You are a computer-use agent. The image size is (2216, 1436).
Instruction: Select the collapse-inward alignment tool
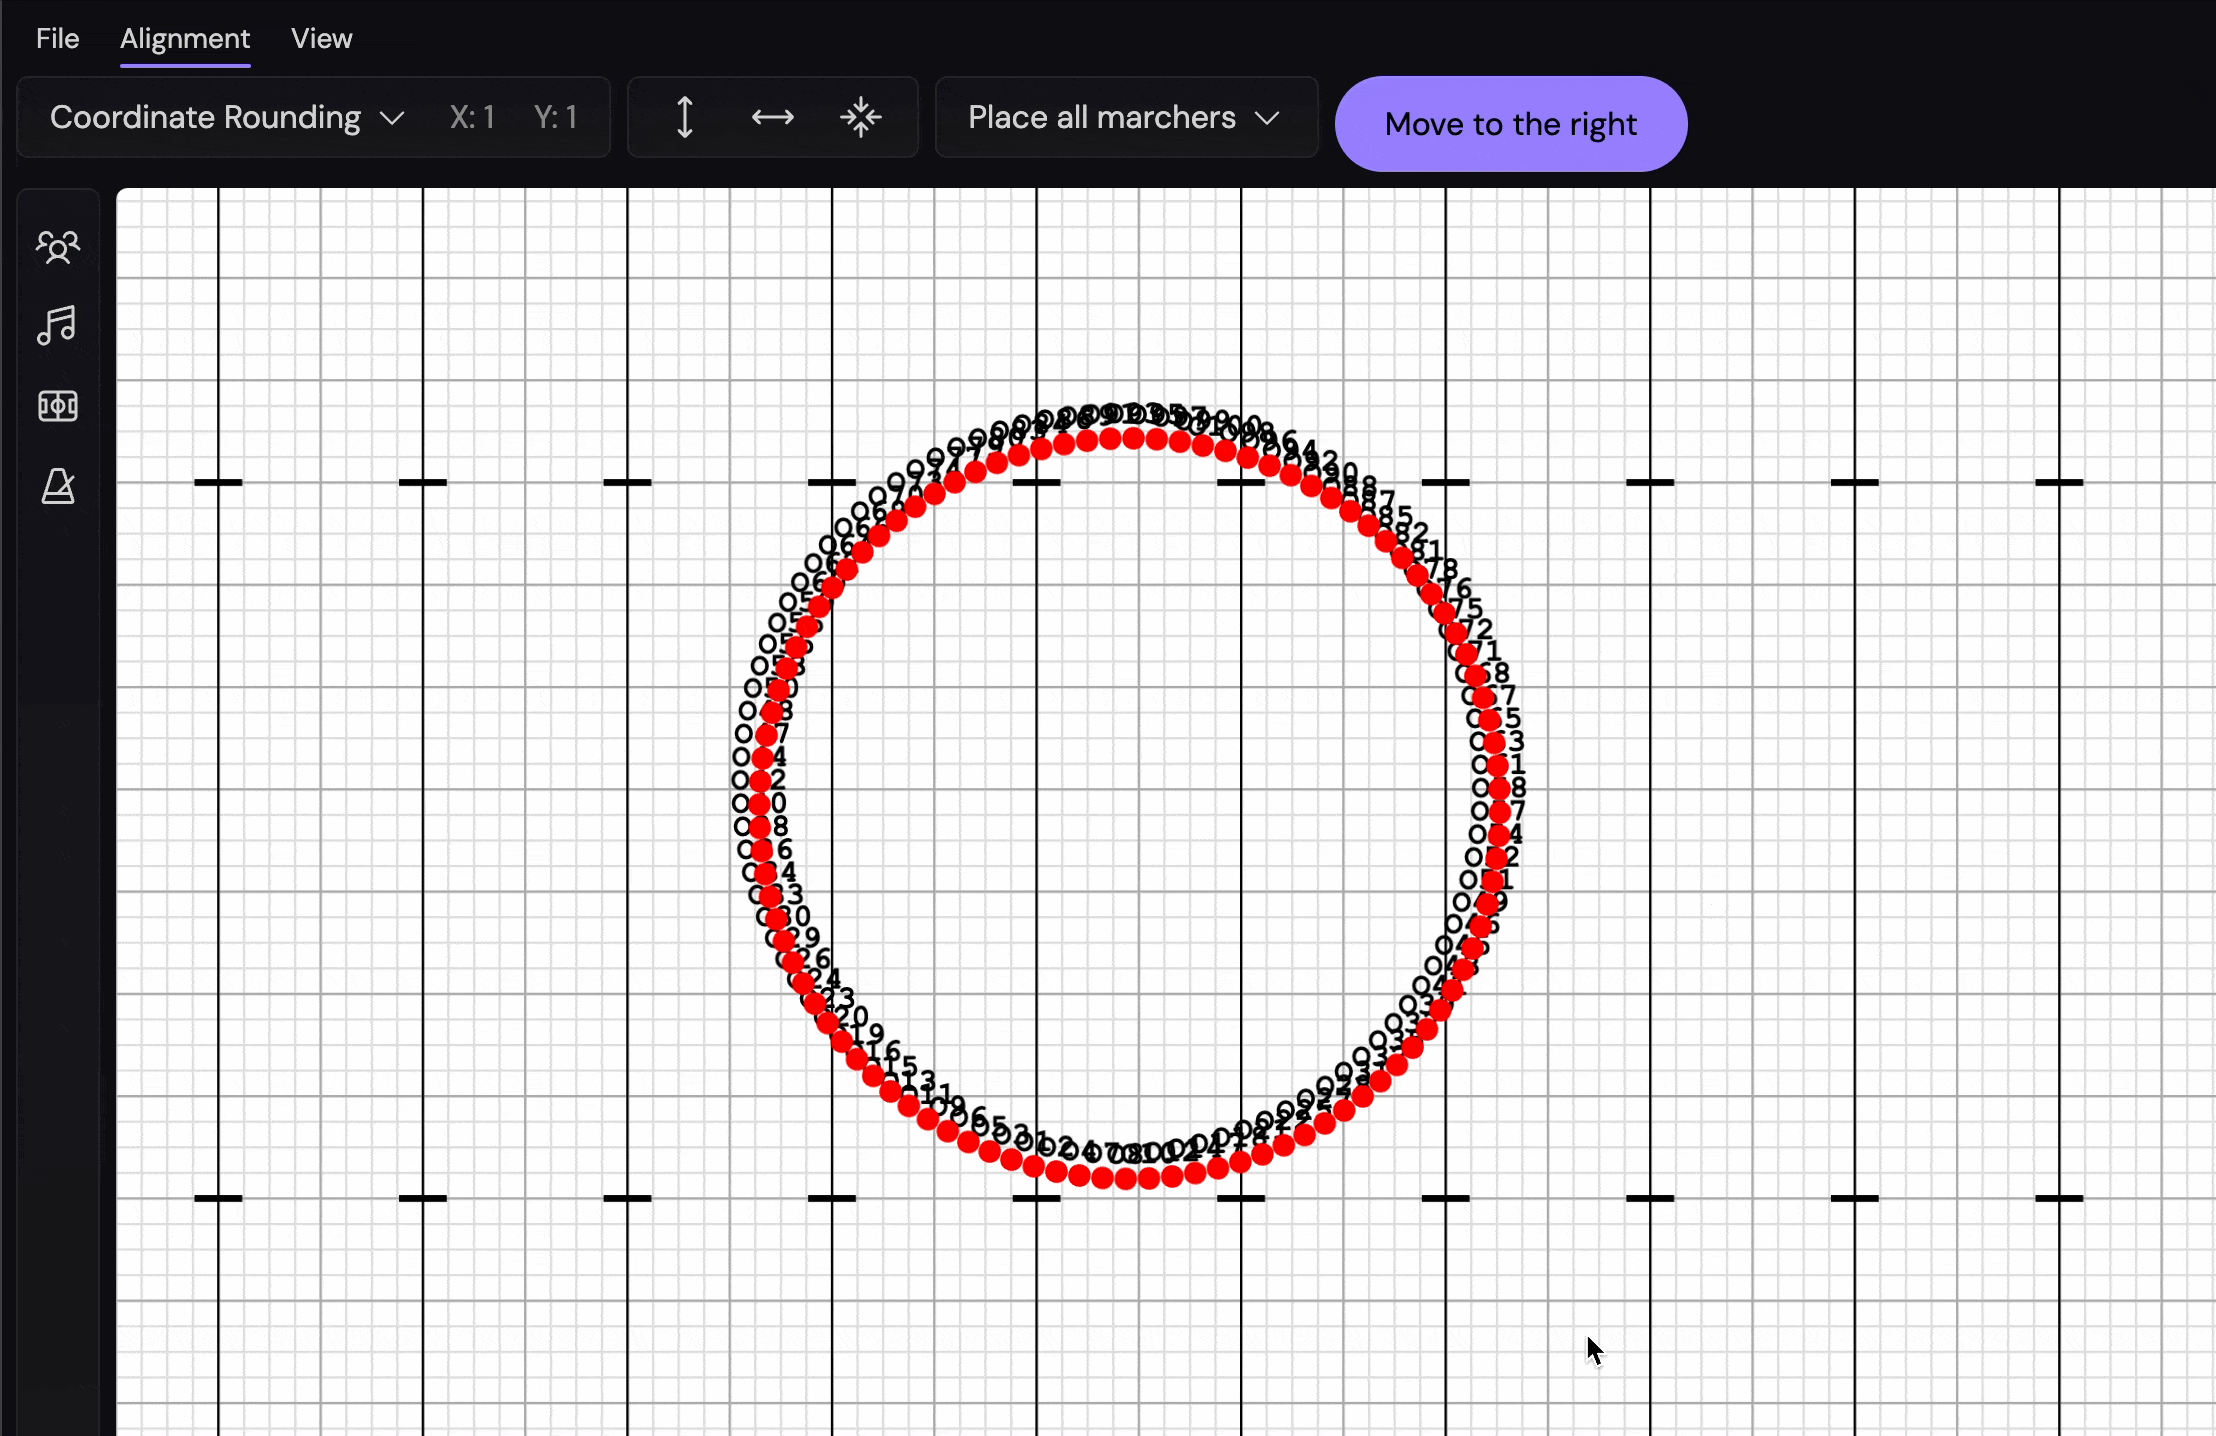pos(860,117)
